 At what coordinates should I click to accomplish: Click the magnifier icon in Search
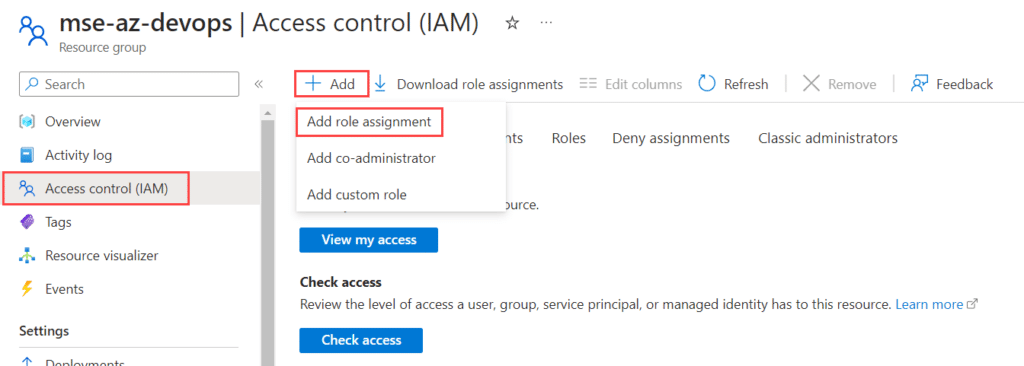32,84
